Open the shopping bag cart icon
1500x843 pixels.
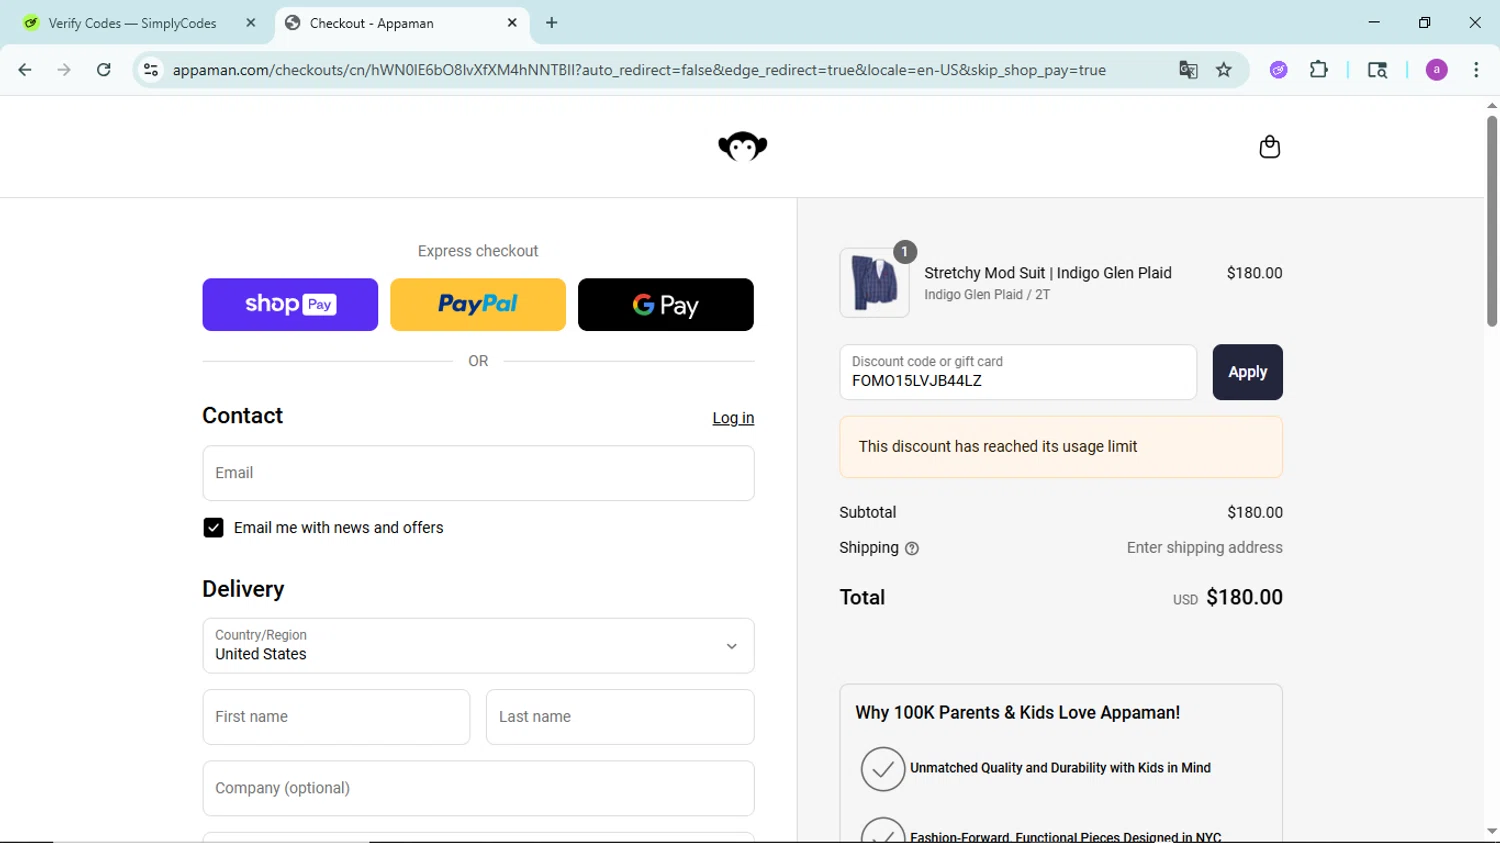[1269, 147]
